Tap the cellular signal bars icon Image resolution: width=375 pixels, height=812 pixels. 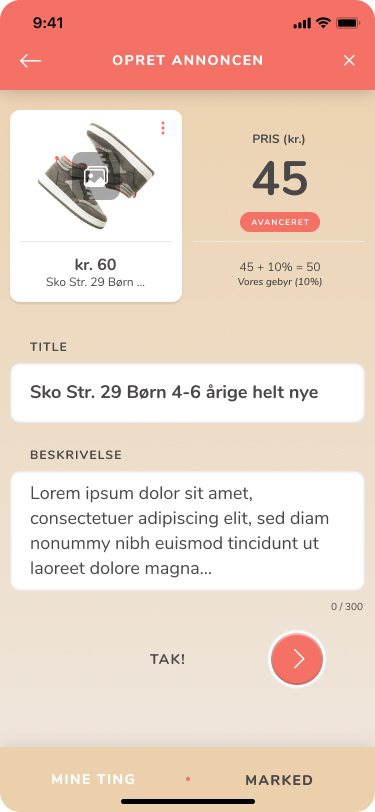[x=302, y=23]
